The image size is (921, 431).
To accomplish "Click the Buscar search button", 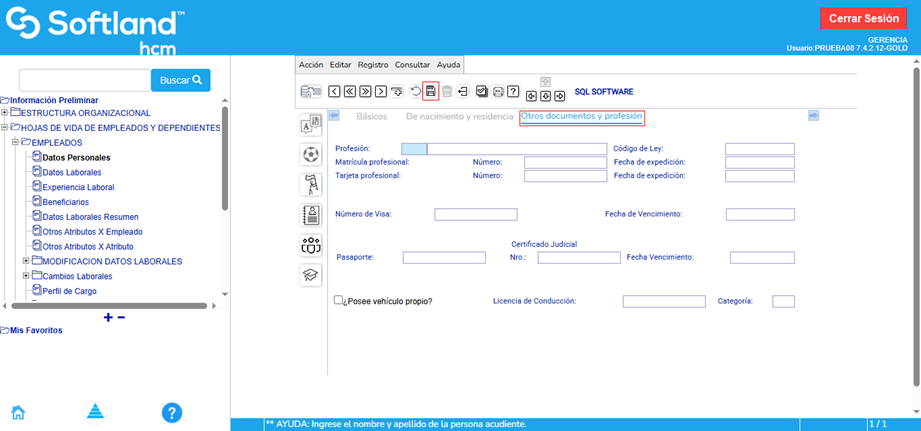I will (x=181, y=80).
